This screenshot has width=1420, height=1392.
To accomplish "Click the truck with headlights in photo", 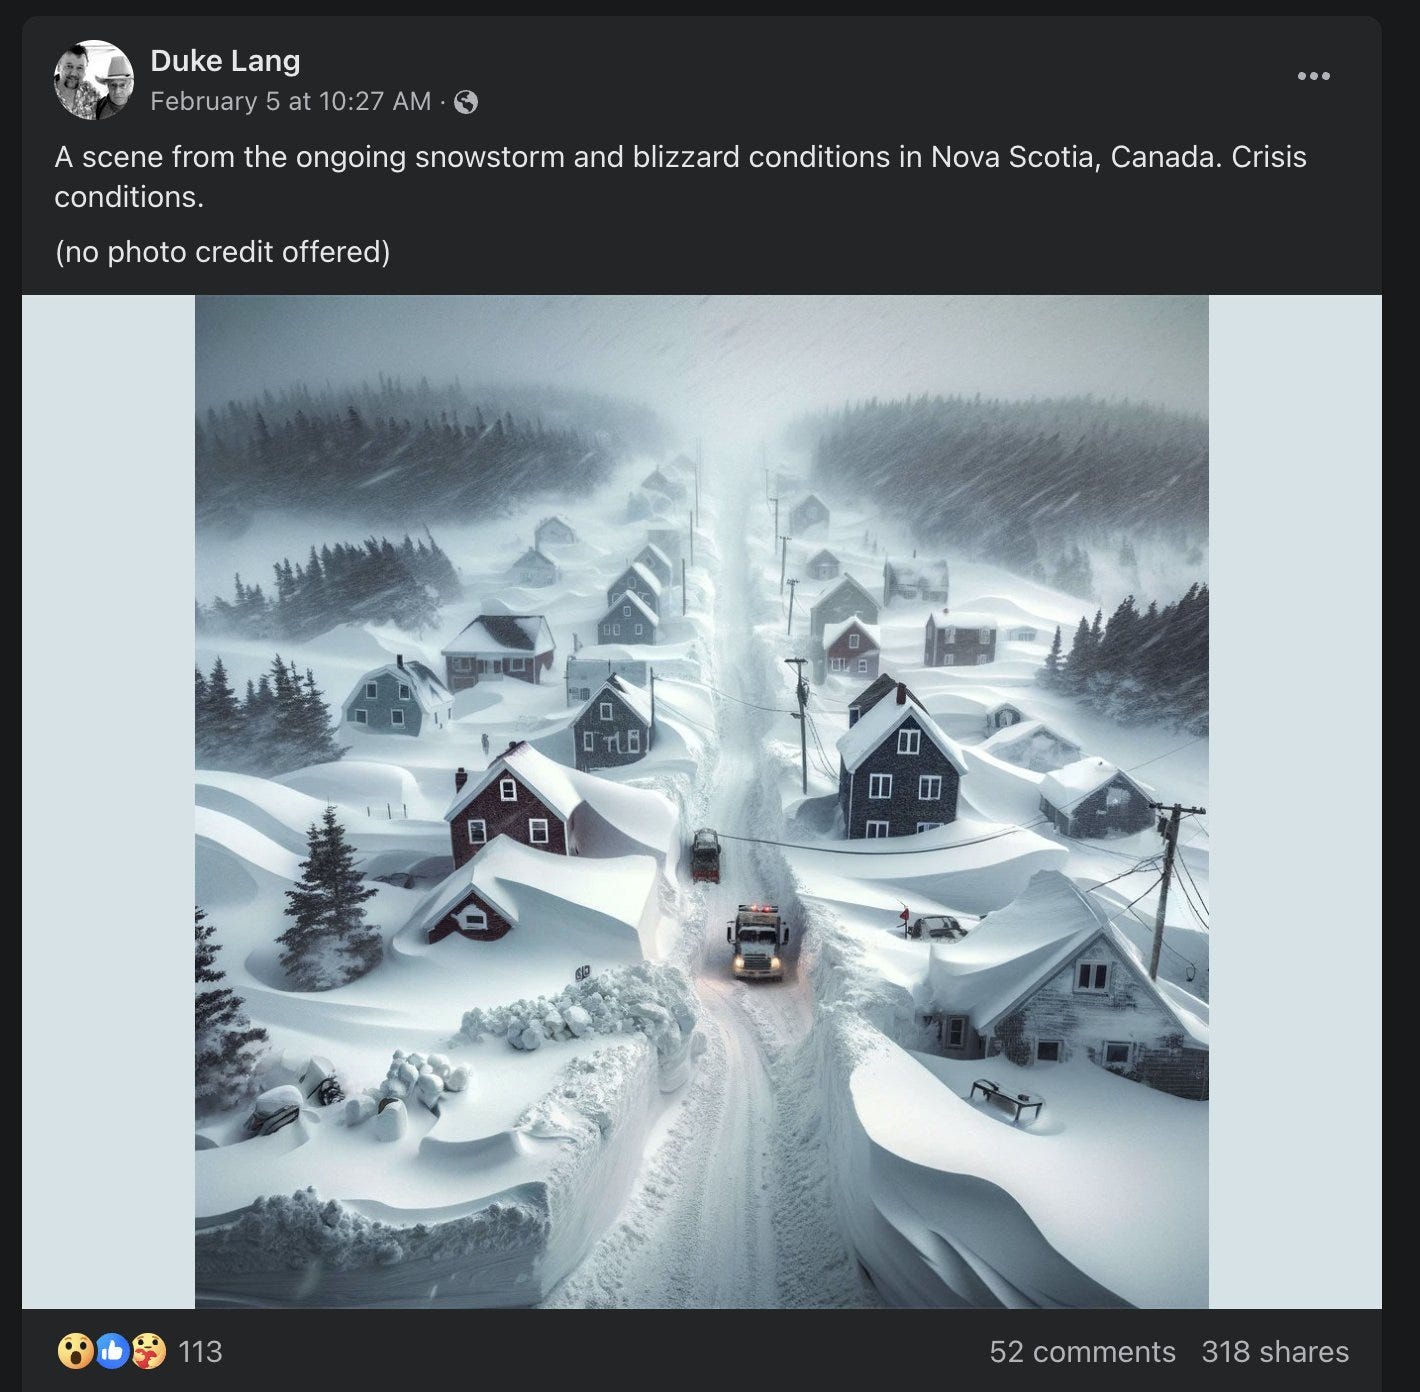I will pyautogui.click(x=757, y=944).
